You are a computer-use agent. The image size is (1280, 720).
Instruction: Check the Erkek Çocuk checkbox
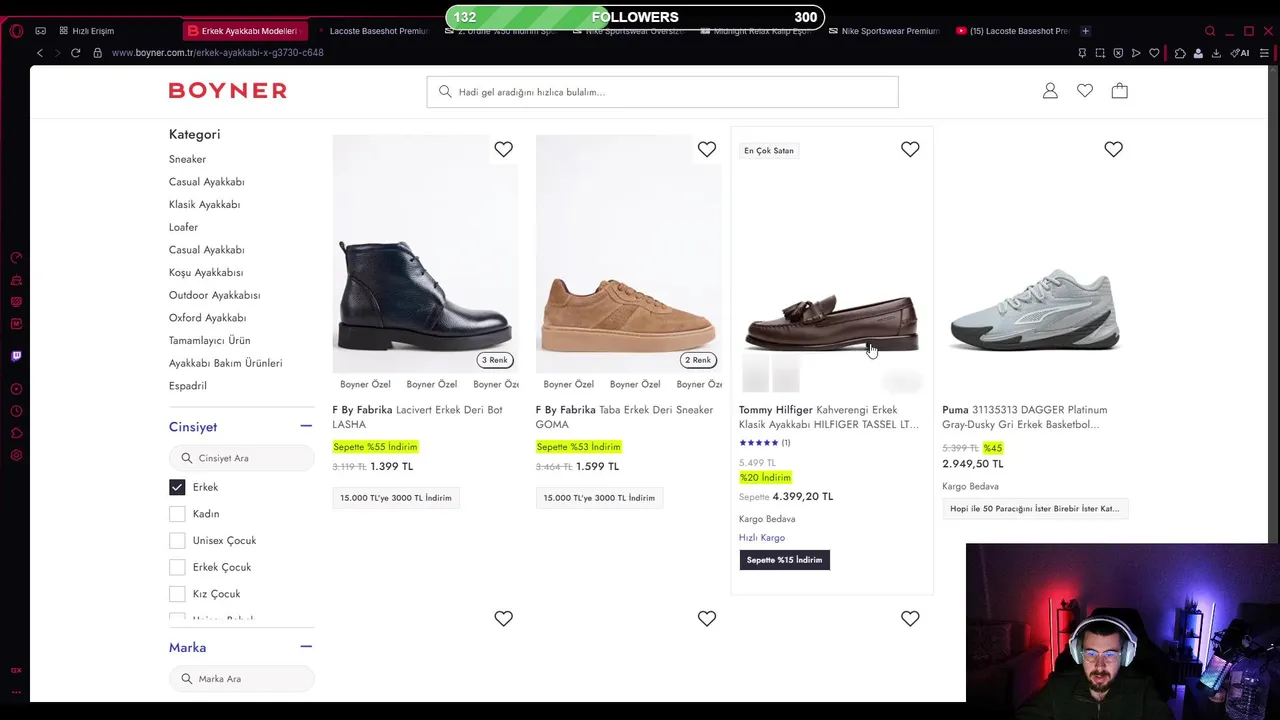click(177, 567)
